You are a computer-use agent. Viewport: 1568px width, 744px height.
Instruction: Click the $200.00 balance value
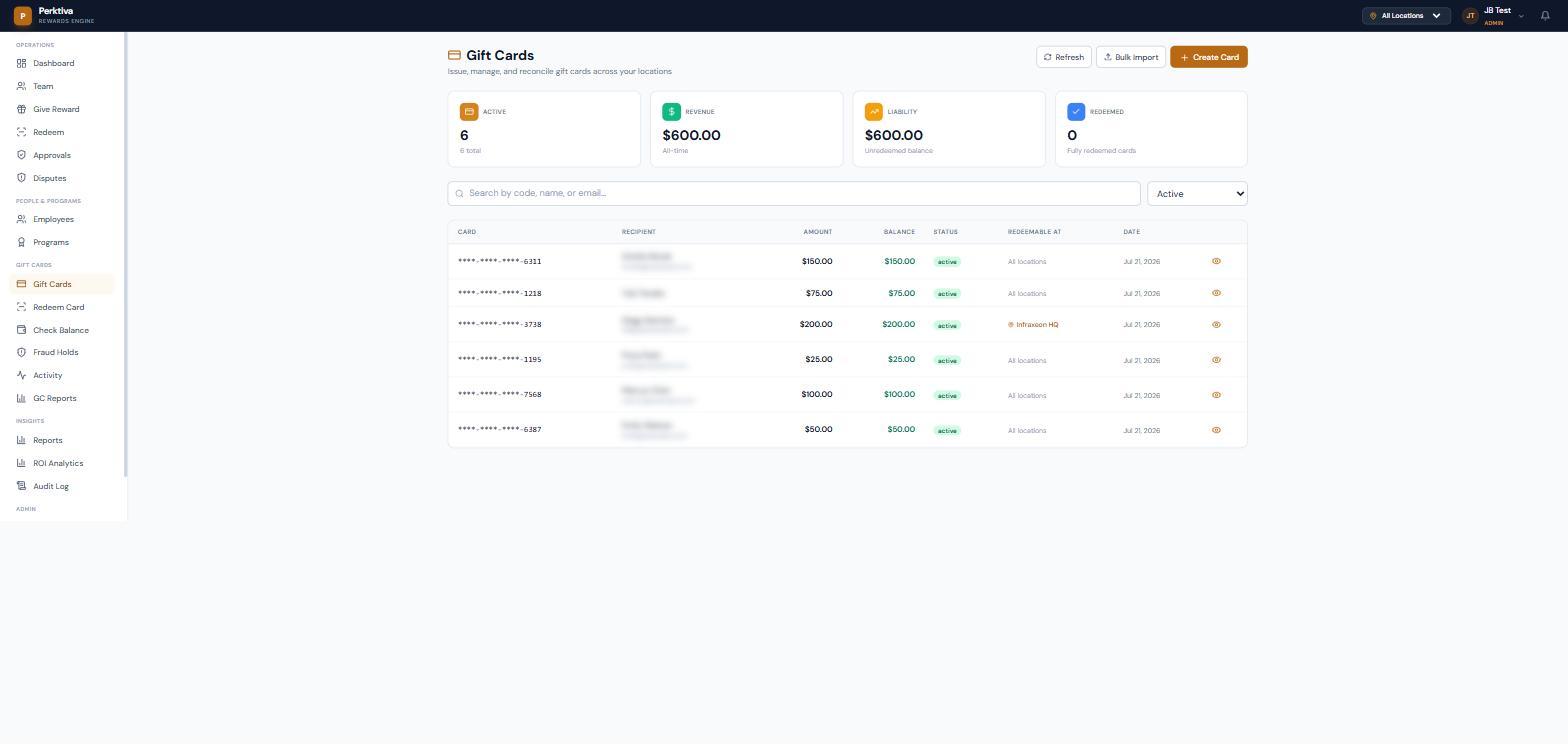pos(898,325)
